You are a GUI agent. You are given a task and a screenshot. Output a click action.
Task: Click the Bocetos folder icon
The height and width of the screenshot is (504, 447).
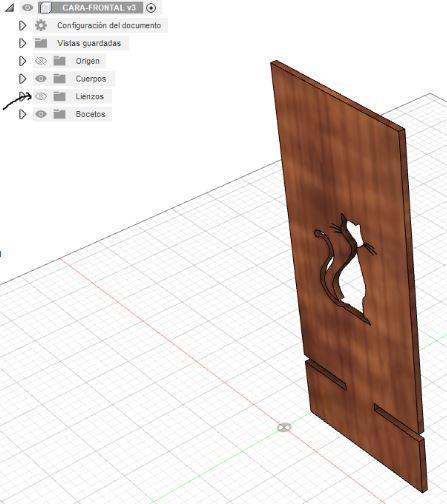pyautogui.click(x=60, y=114)
